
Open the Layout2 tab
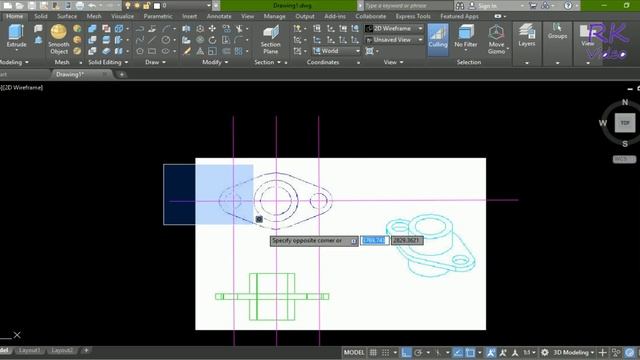point(62,350)
